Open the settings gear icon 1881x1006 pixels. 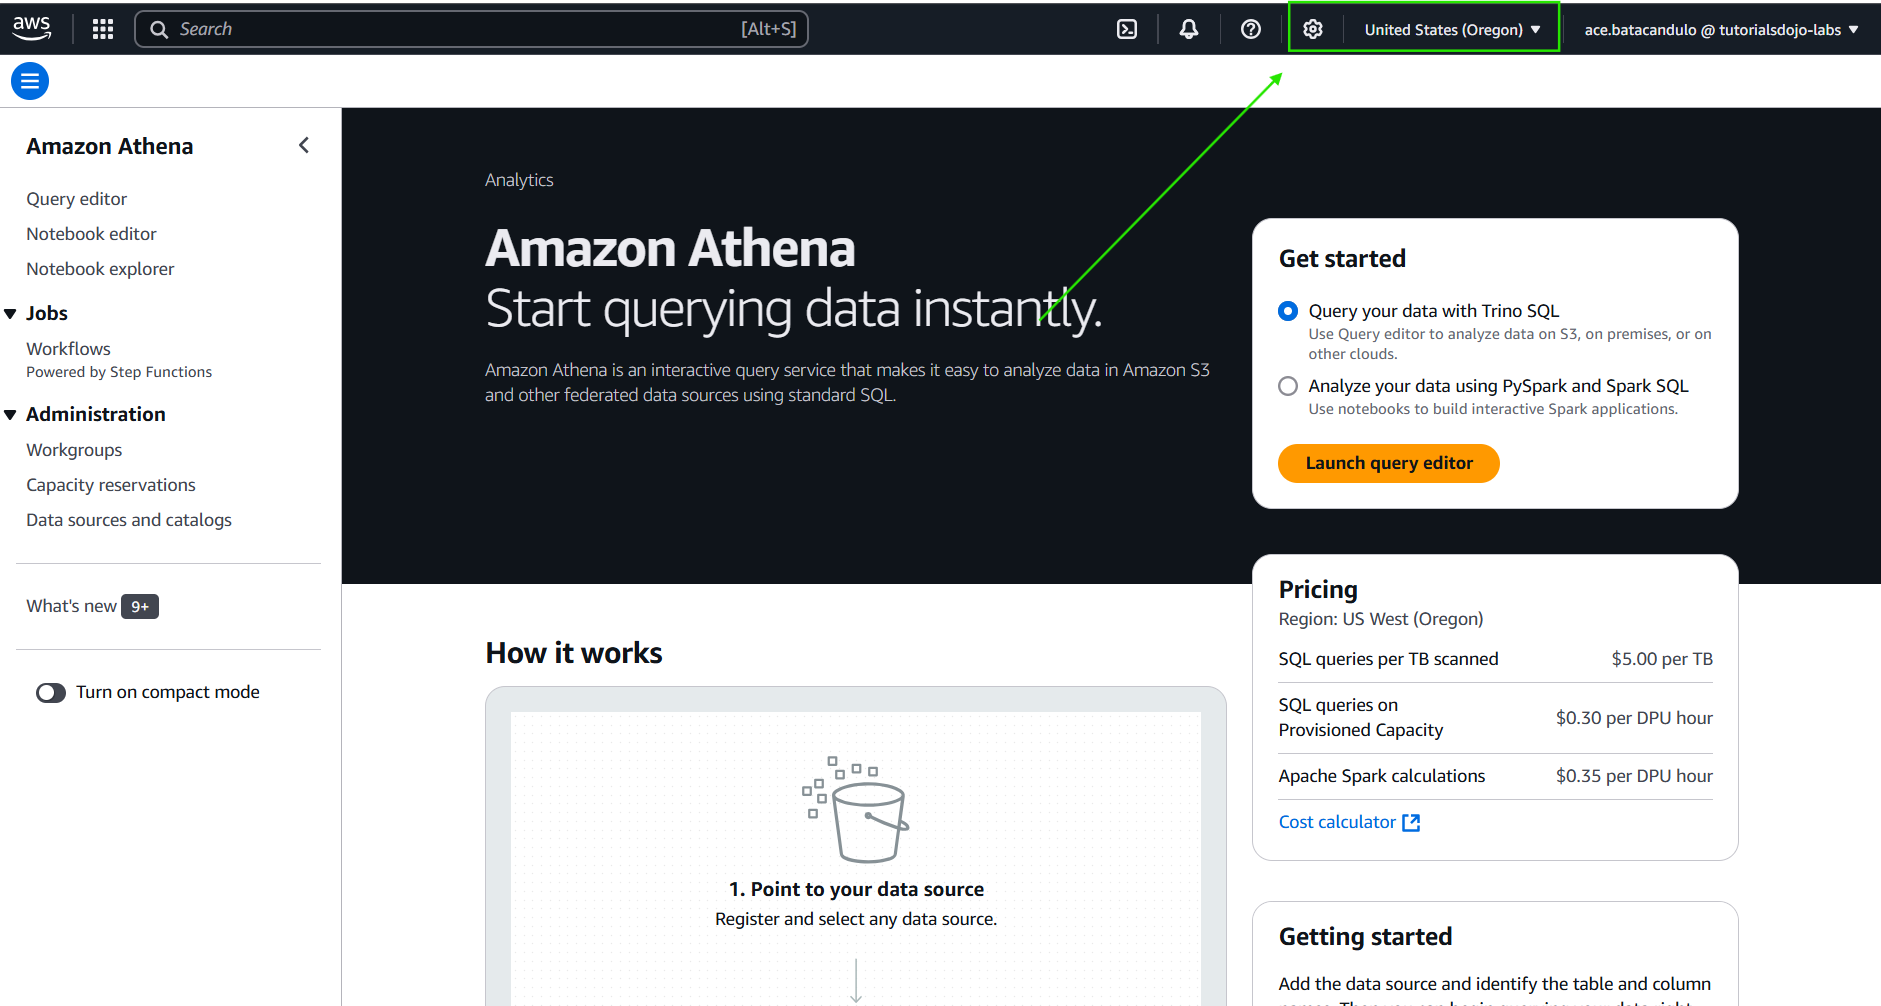pyautogui.click(x=1313, y=29)
